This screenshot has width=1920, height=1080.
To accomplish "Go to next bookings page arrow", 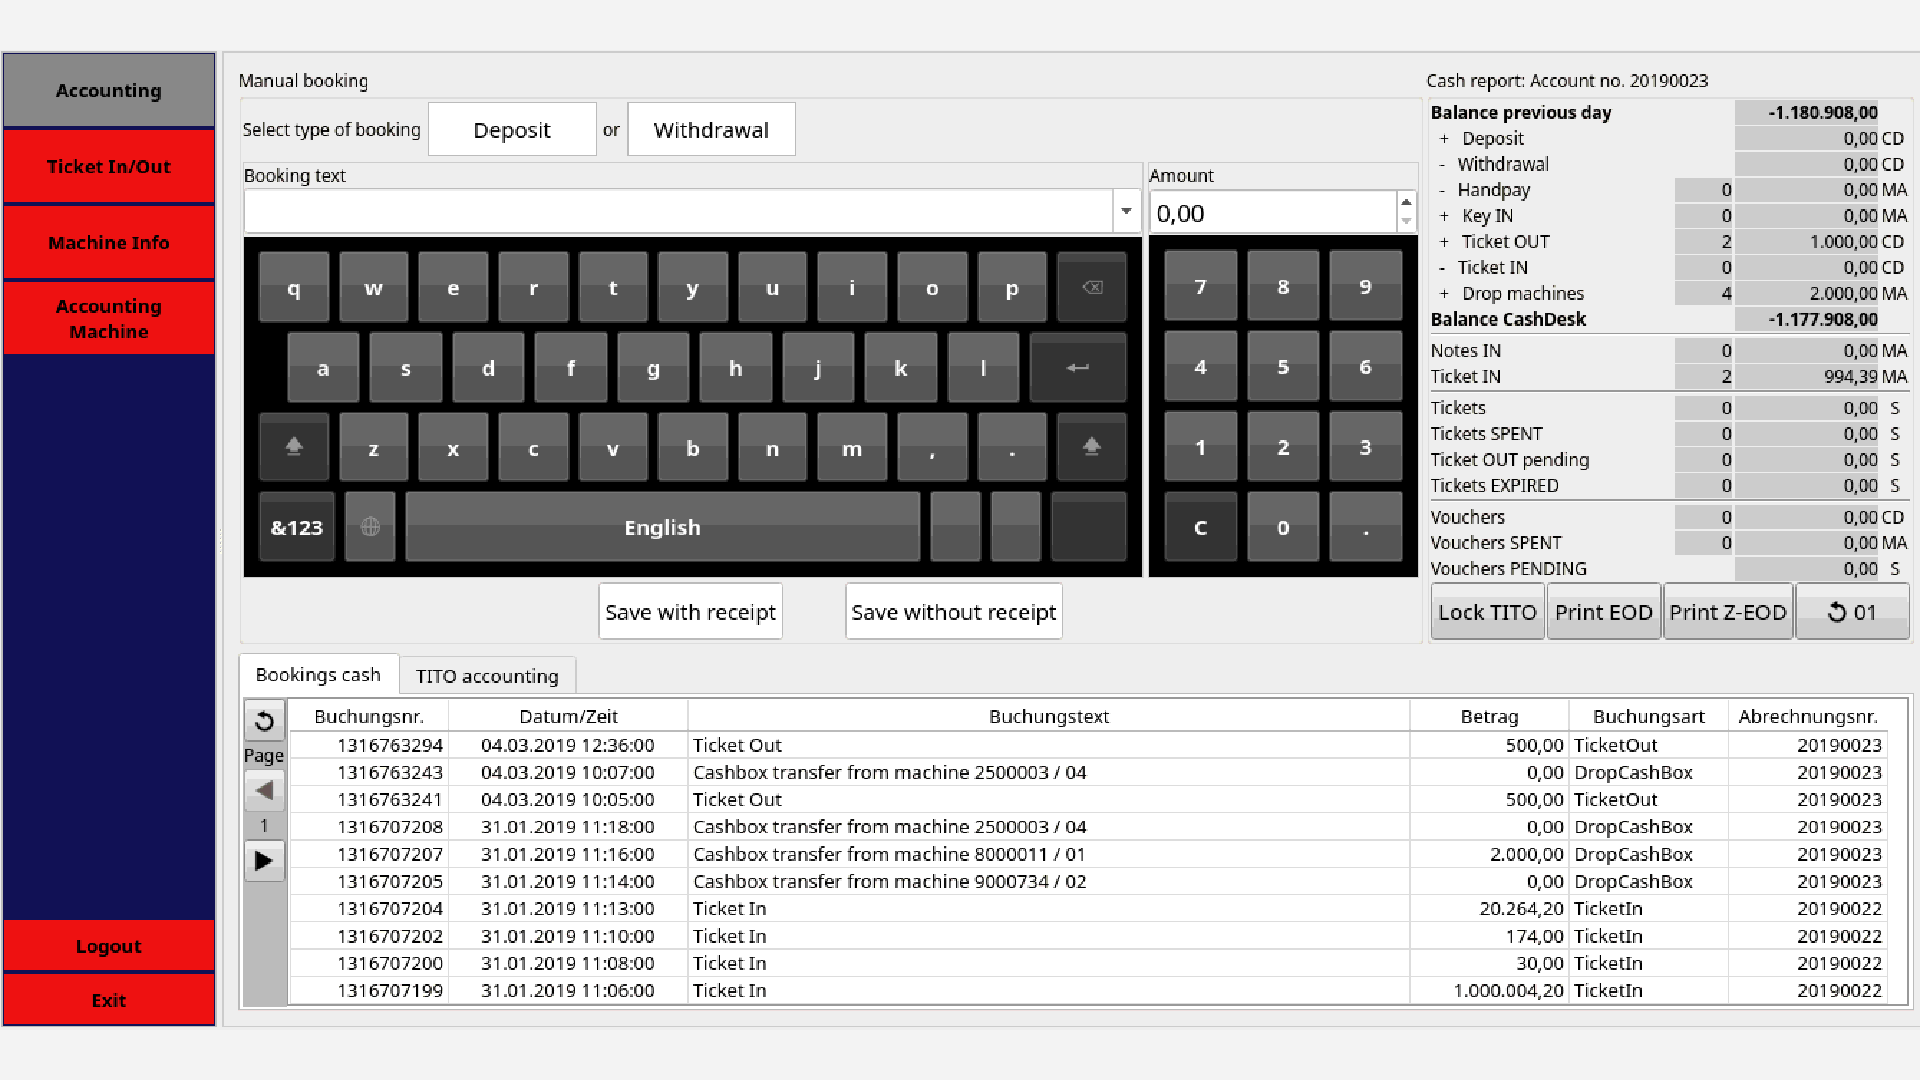I will click(264, 861).
